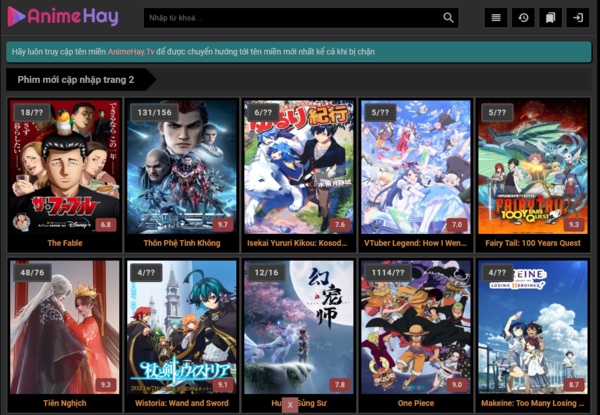Click the search magnifier icon

pos(448,18)
